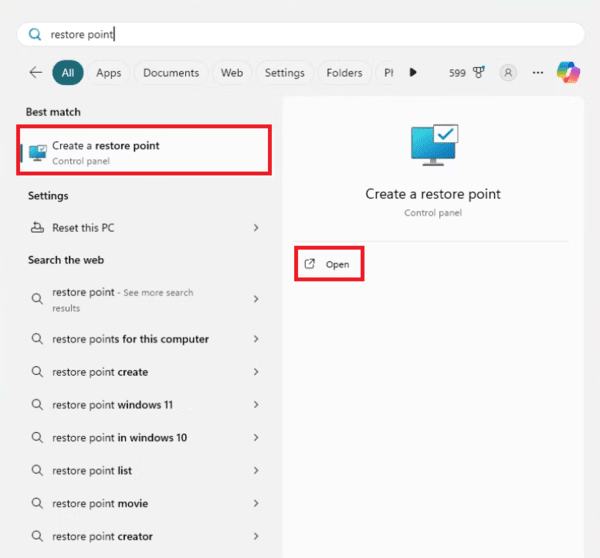
Task: Click search icon beside 'restore point windows 11'
Action: pos(37,404)
